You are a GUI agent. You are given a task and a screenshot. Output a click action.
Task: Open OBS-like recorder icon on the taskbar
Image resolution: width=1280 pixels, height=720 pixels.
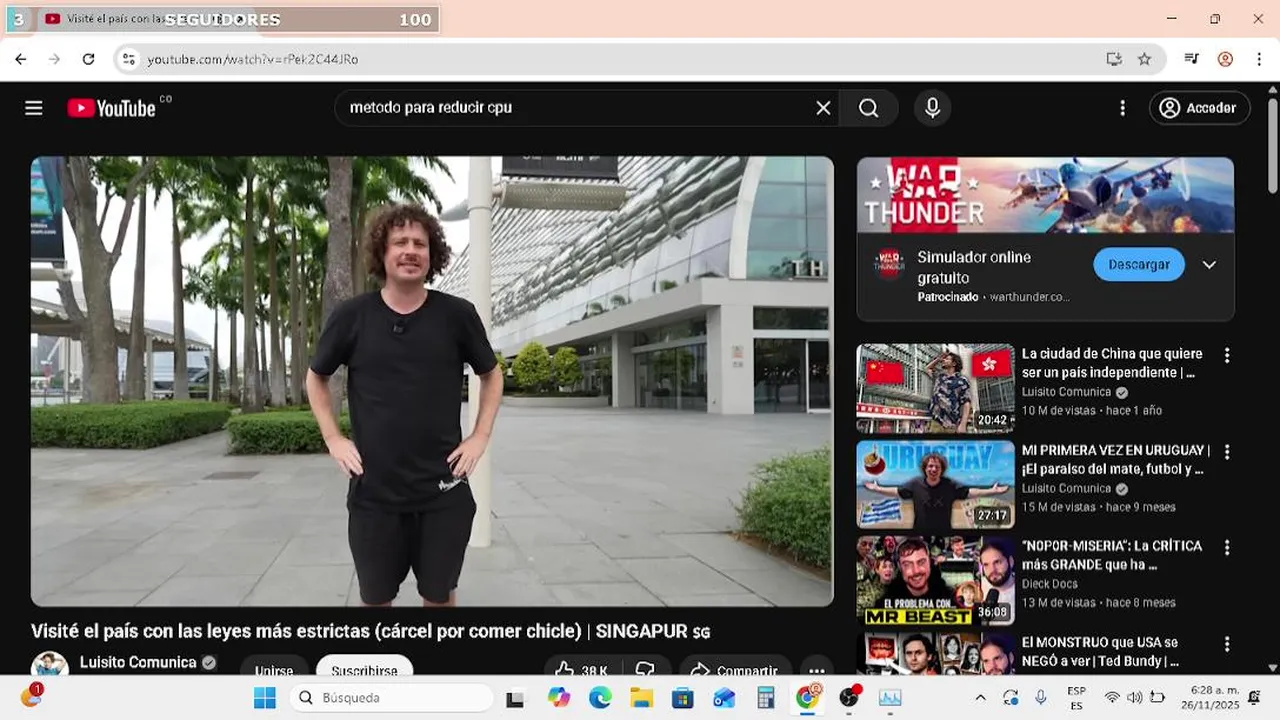(x=849, y=697)
